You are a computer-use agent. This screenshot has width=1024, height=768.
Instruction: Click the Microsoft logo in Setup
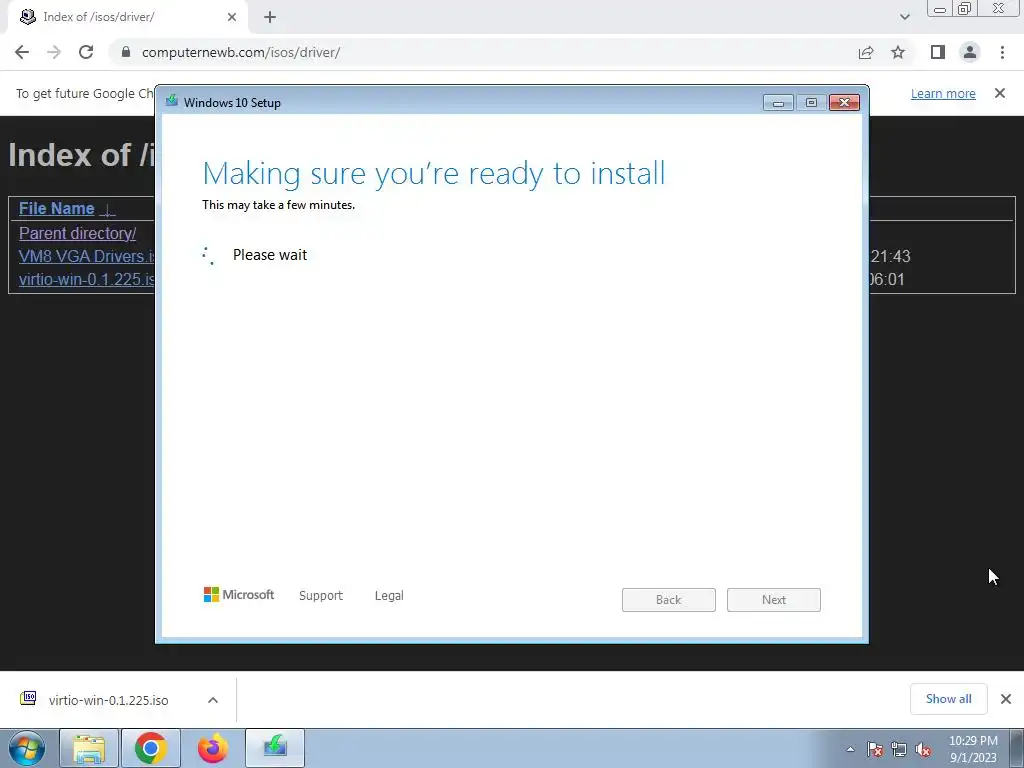pyautogui.click(x=239, y=594)
